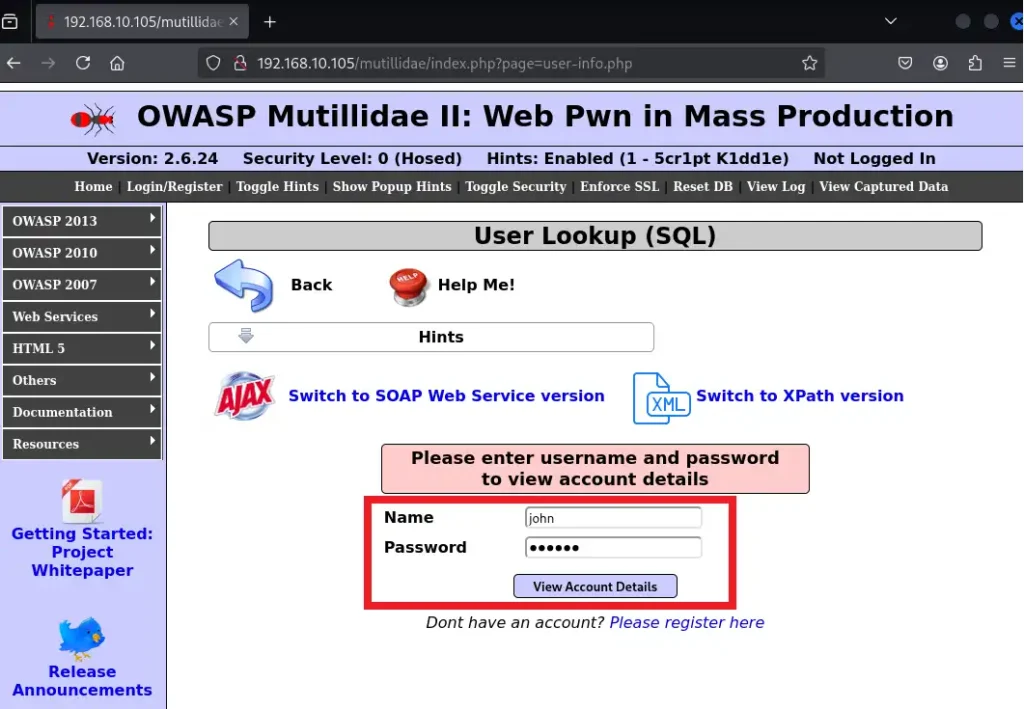Expand the Hints section arrow icon

coord(246,336)
